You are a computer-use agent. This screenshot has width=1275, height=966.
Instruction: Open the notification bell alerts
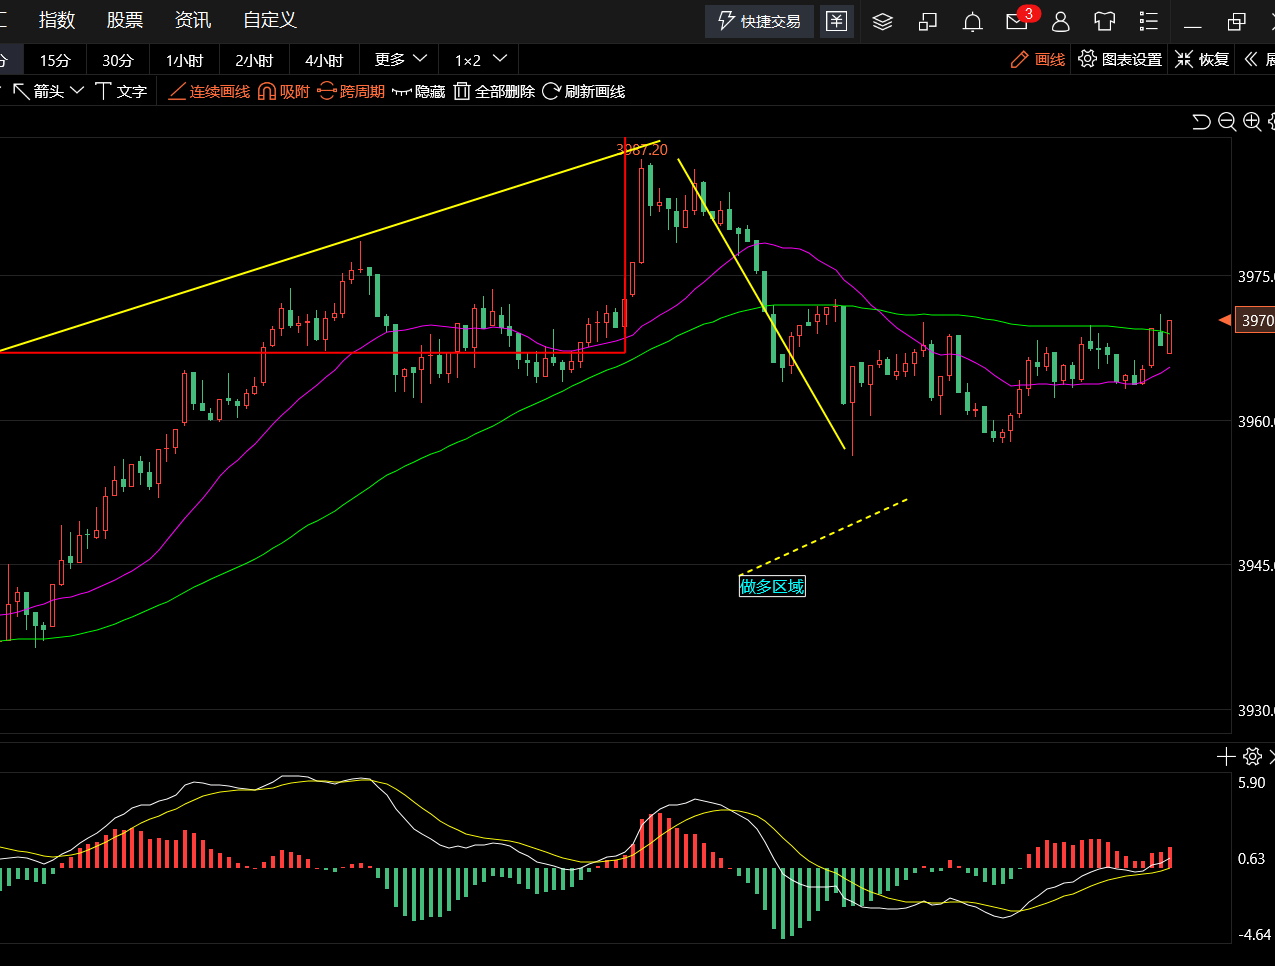972,22
